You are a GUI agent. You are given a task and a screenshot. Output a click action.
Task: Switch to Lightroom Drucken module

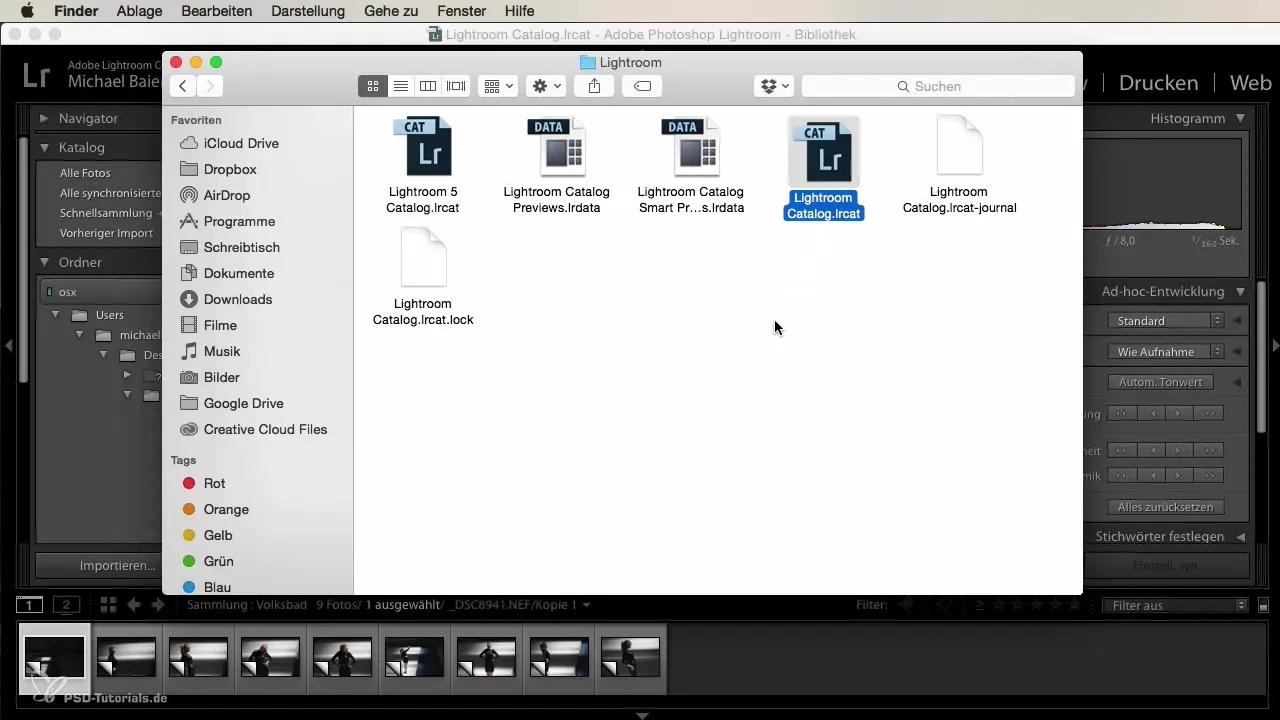[x=1158, y=83]
